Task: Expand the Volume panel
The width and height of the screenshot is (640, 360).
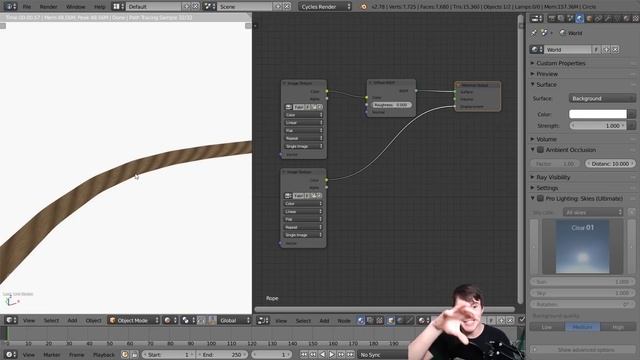Action: pos(546,139)
